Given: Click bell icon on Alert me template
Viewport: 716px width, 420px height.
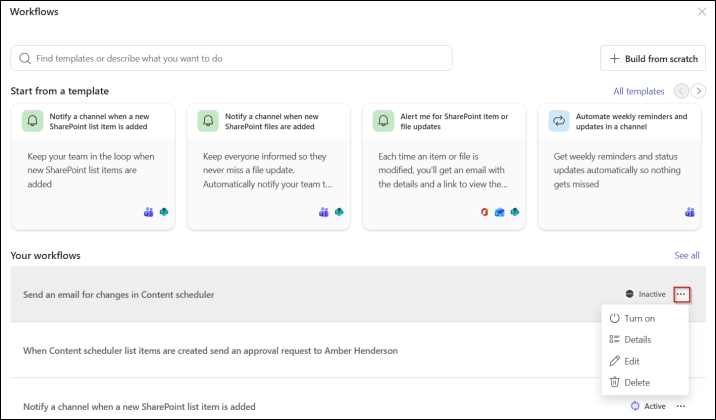Looking at the screenshot, I should (x=383, y=121).
